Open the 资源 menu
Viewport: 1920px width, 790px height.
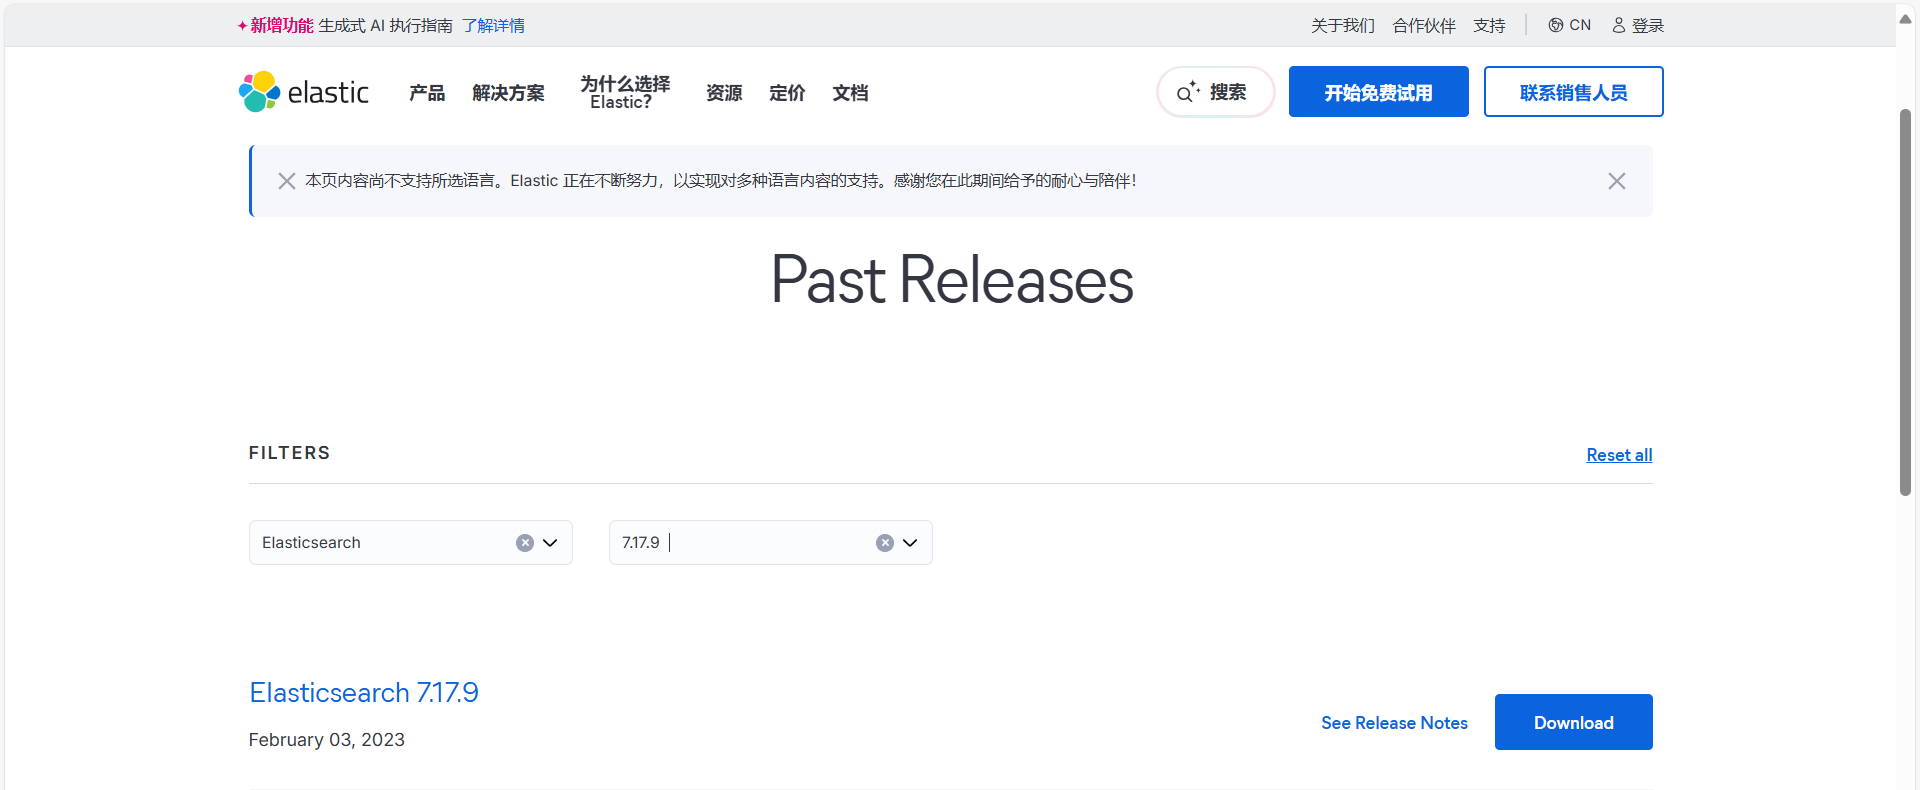pos(724,93)
